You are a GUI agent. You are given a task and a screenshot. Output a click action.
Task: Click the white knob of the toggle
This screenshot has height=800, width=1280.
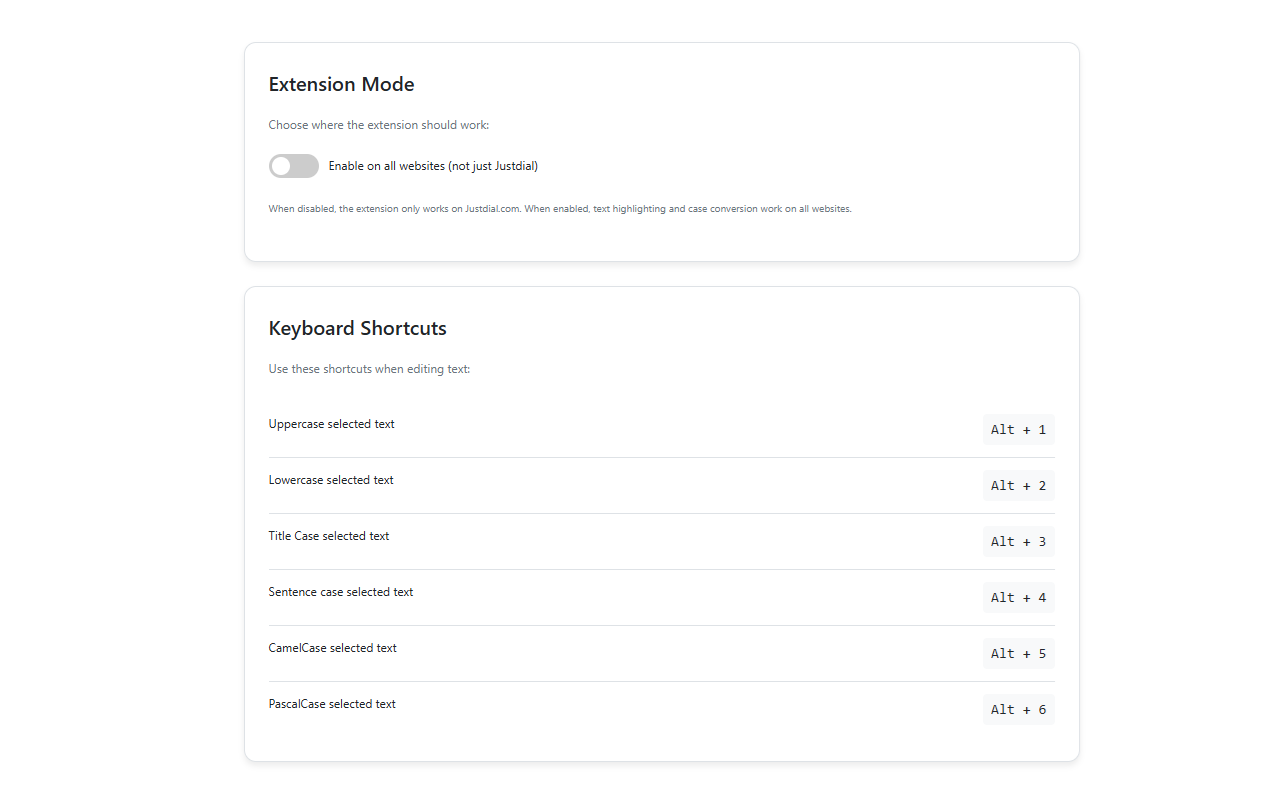[x=281, y=166]
